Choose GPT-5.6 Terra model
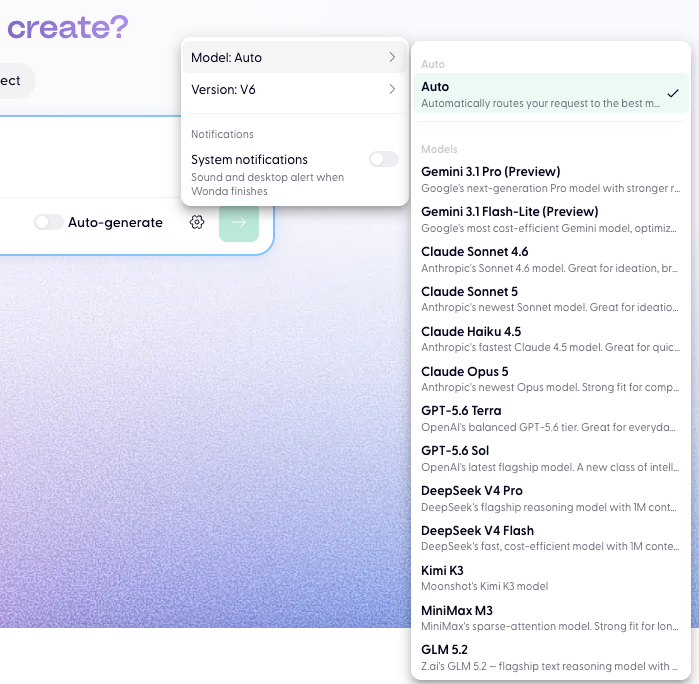 (551, 418)
